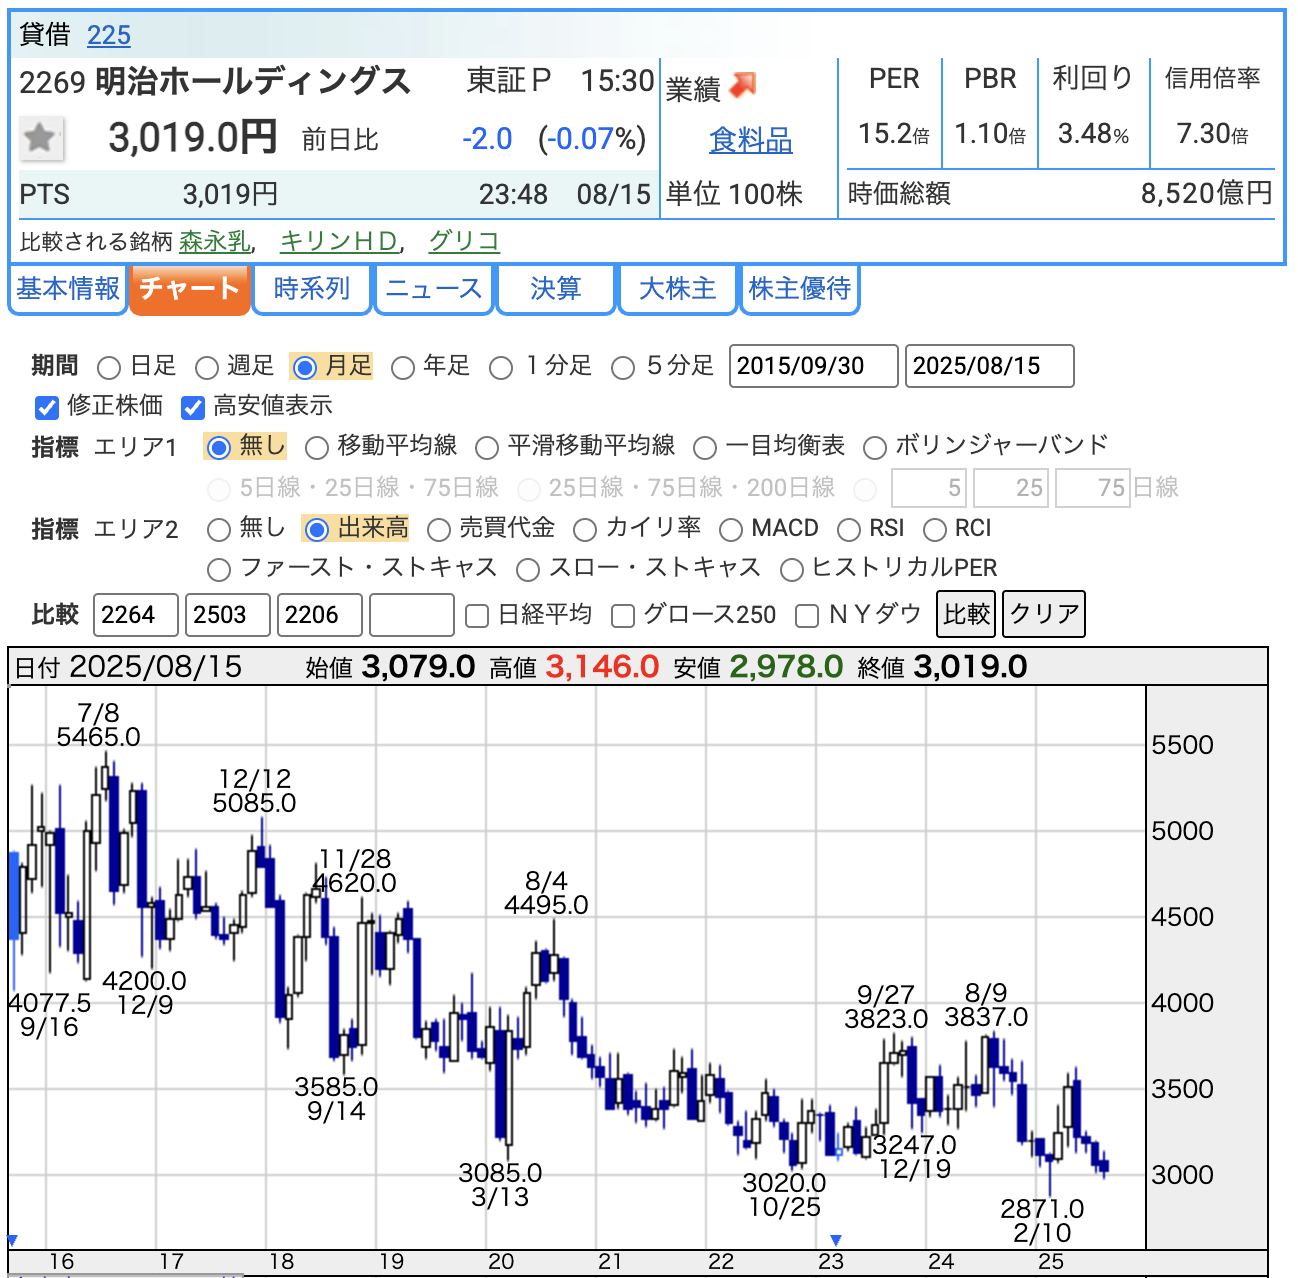Select 日足 period radio
The image size is (1298, 1278).
tap(109, 368)
